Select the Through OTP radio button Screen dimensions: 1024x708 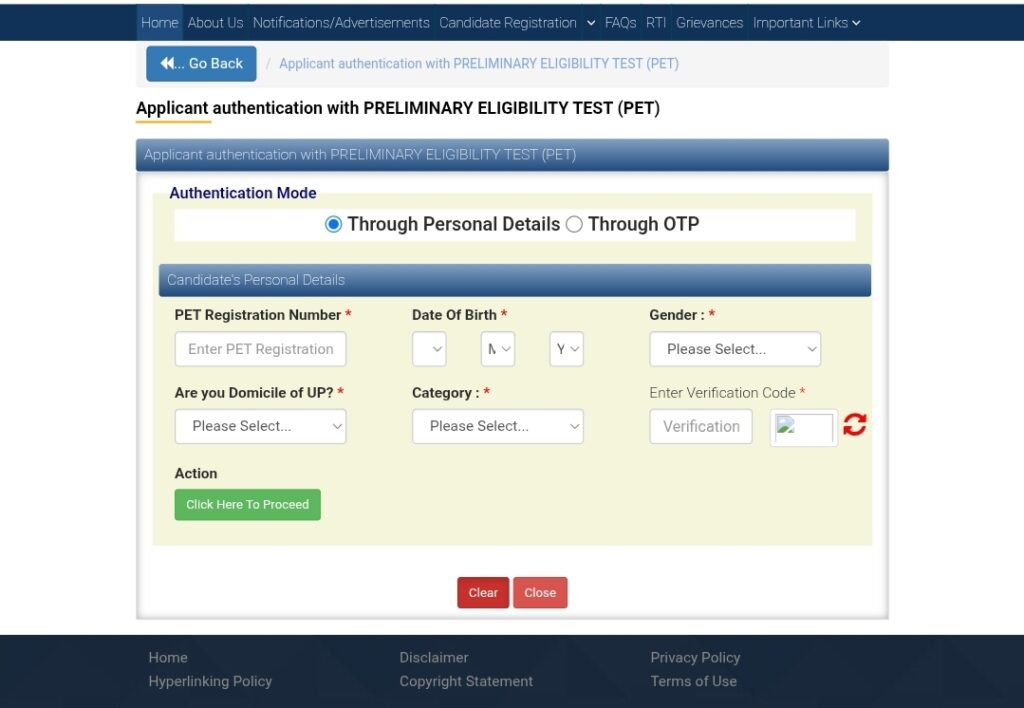pyautogui.click(x=574, y=225)
